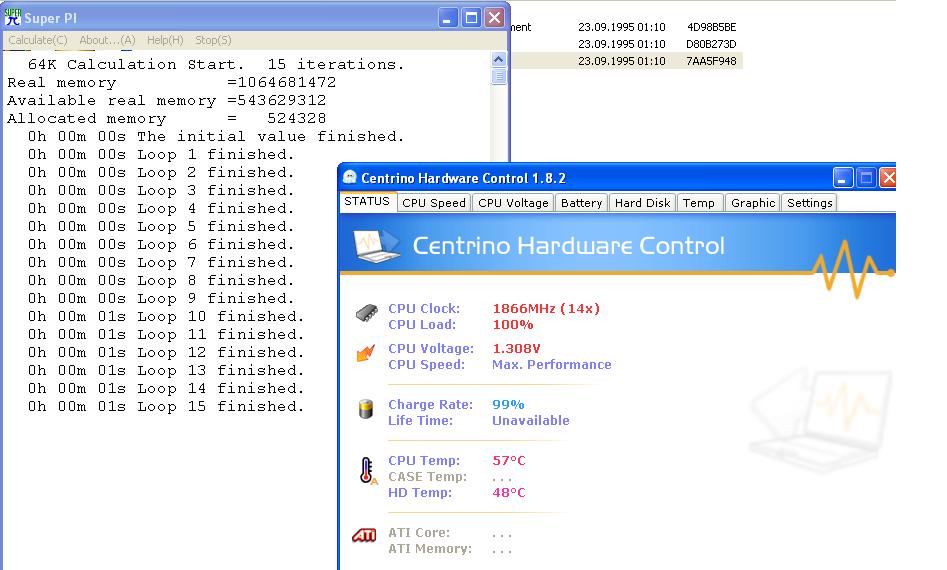Click the CASE Temp label
Screen dimensions: 947x570
click(428, 477)
